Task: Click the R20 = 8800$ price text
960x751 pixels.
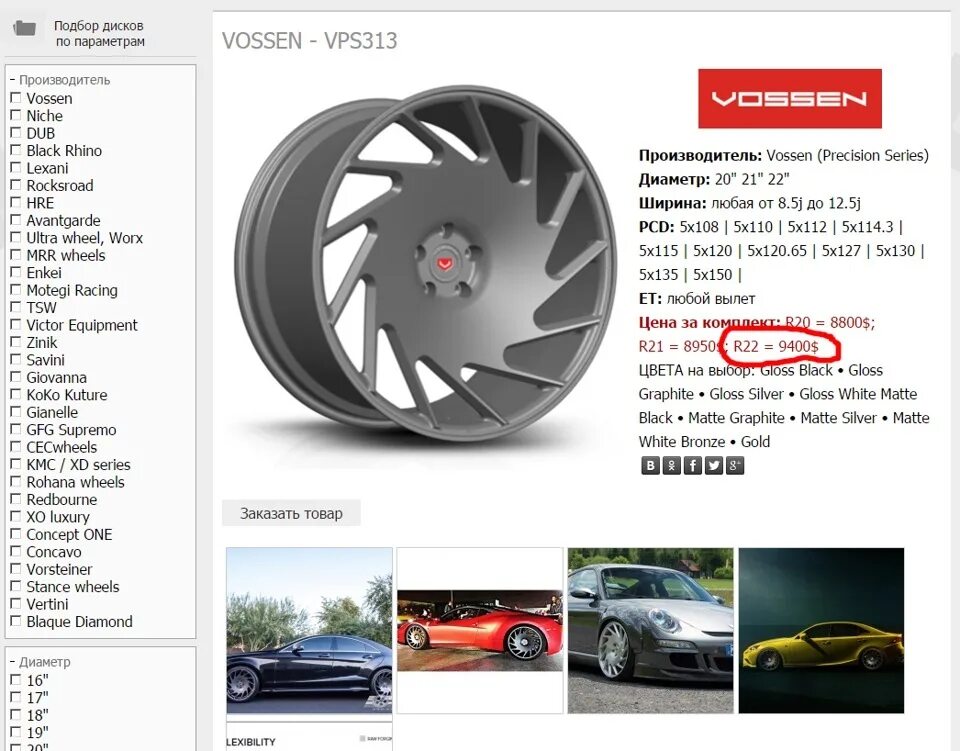Action: (x=830, y=323)
